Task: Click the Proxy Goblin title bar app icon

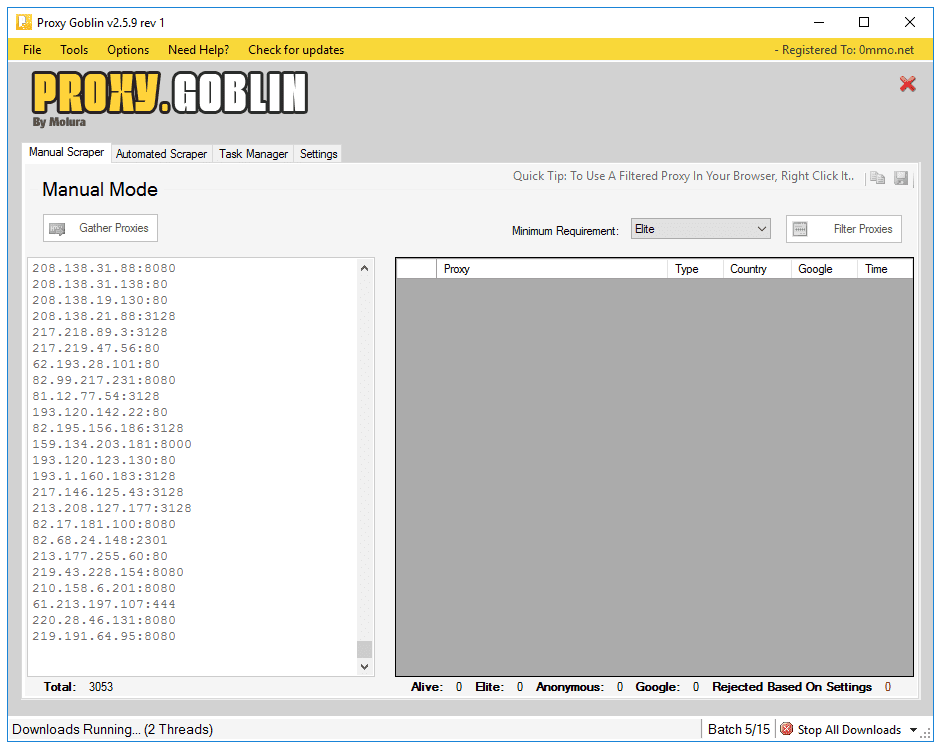Action: (23, 22)
